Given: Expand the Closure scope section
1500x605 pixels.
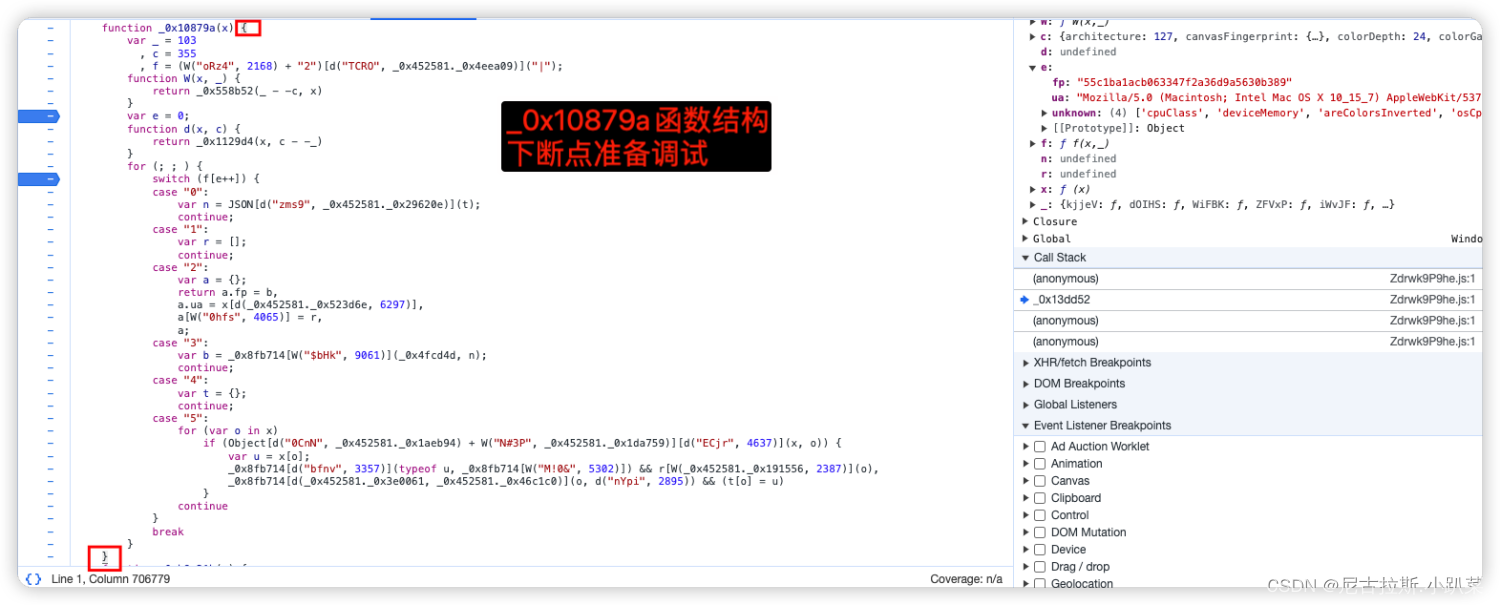Looking at the screenshot, I should click(1026, 221).
